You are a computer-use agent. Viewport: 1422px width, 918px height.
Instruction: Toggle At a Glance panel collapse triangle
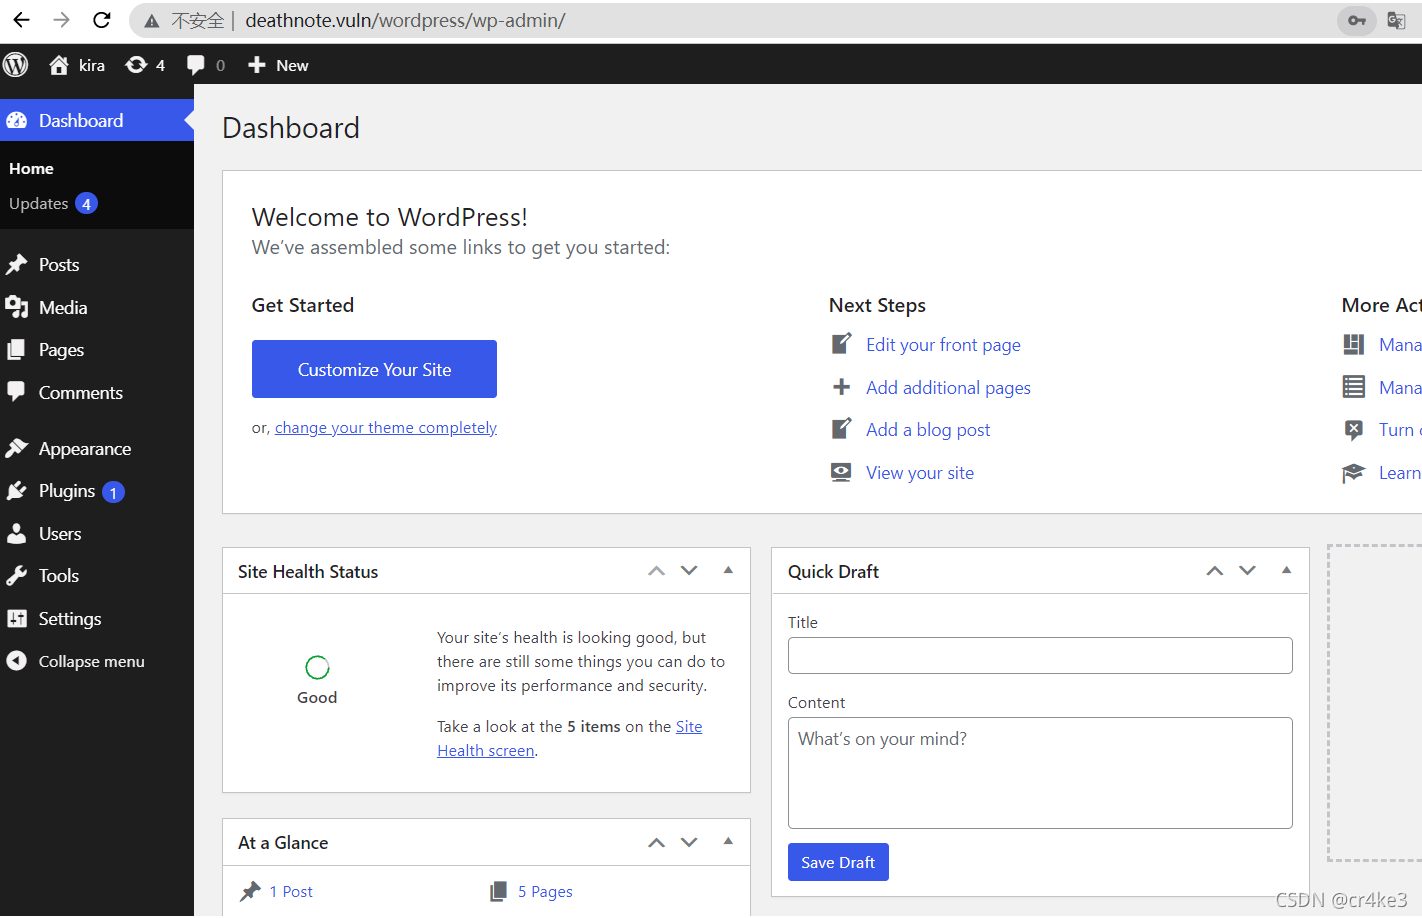point(728,841)
